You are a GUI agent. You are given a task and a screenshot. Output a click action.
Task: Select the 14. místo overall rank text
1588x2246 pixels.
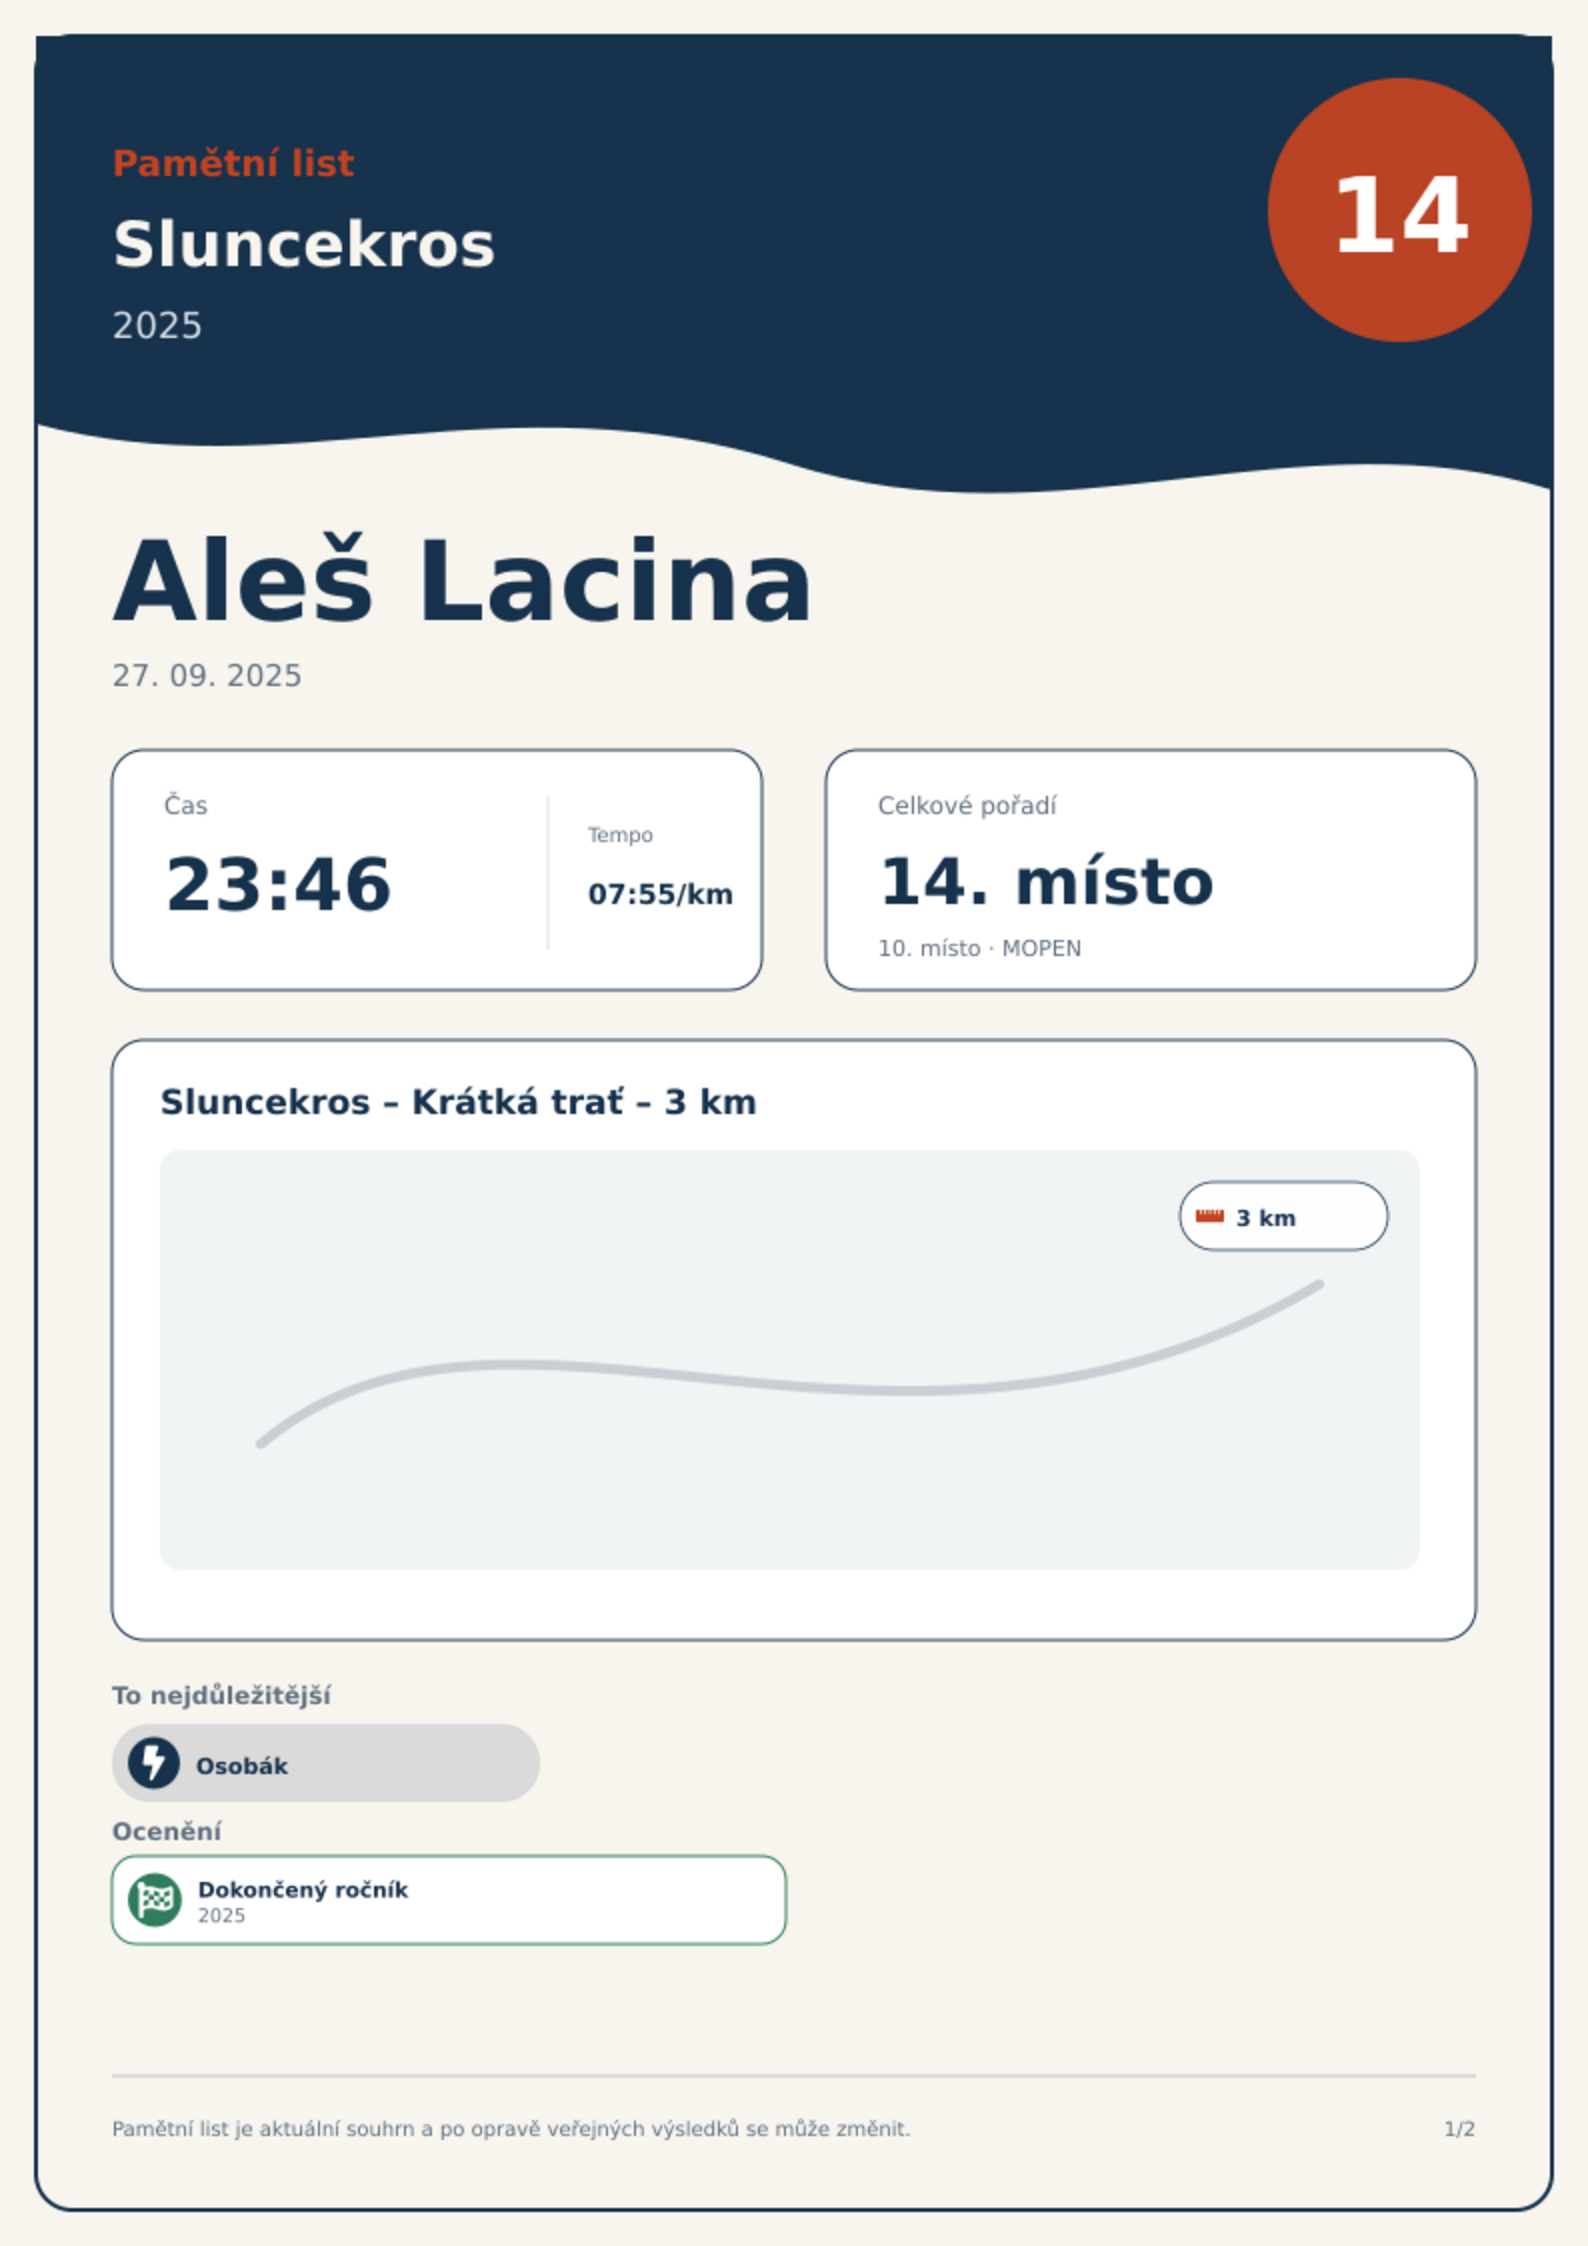(x=1046, y=882)
